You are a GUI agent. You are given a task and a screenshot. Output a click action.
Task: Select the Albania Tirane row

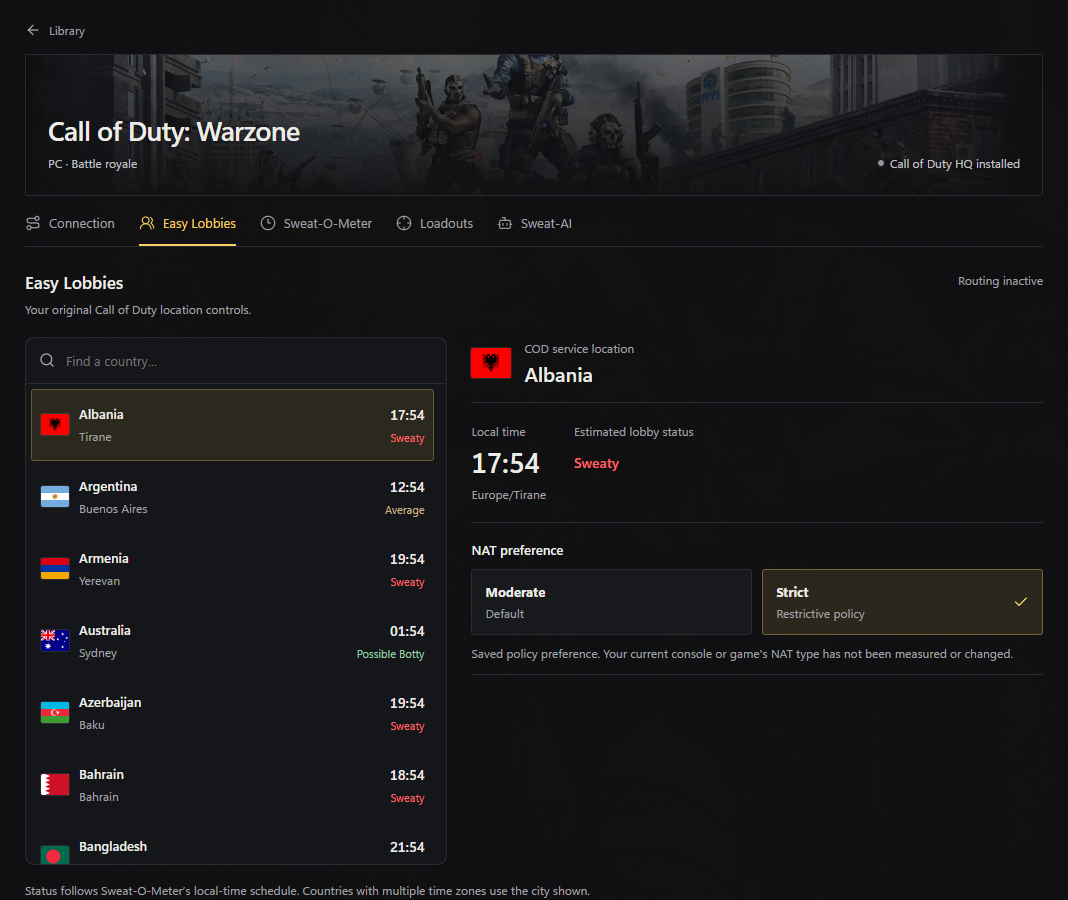232,425
